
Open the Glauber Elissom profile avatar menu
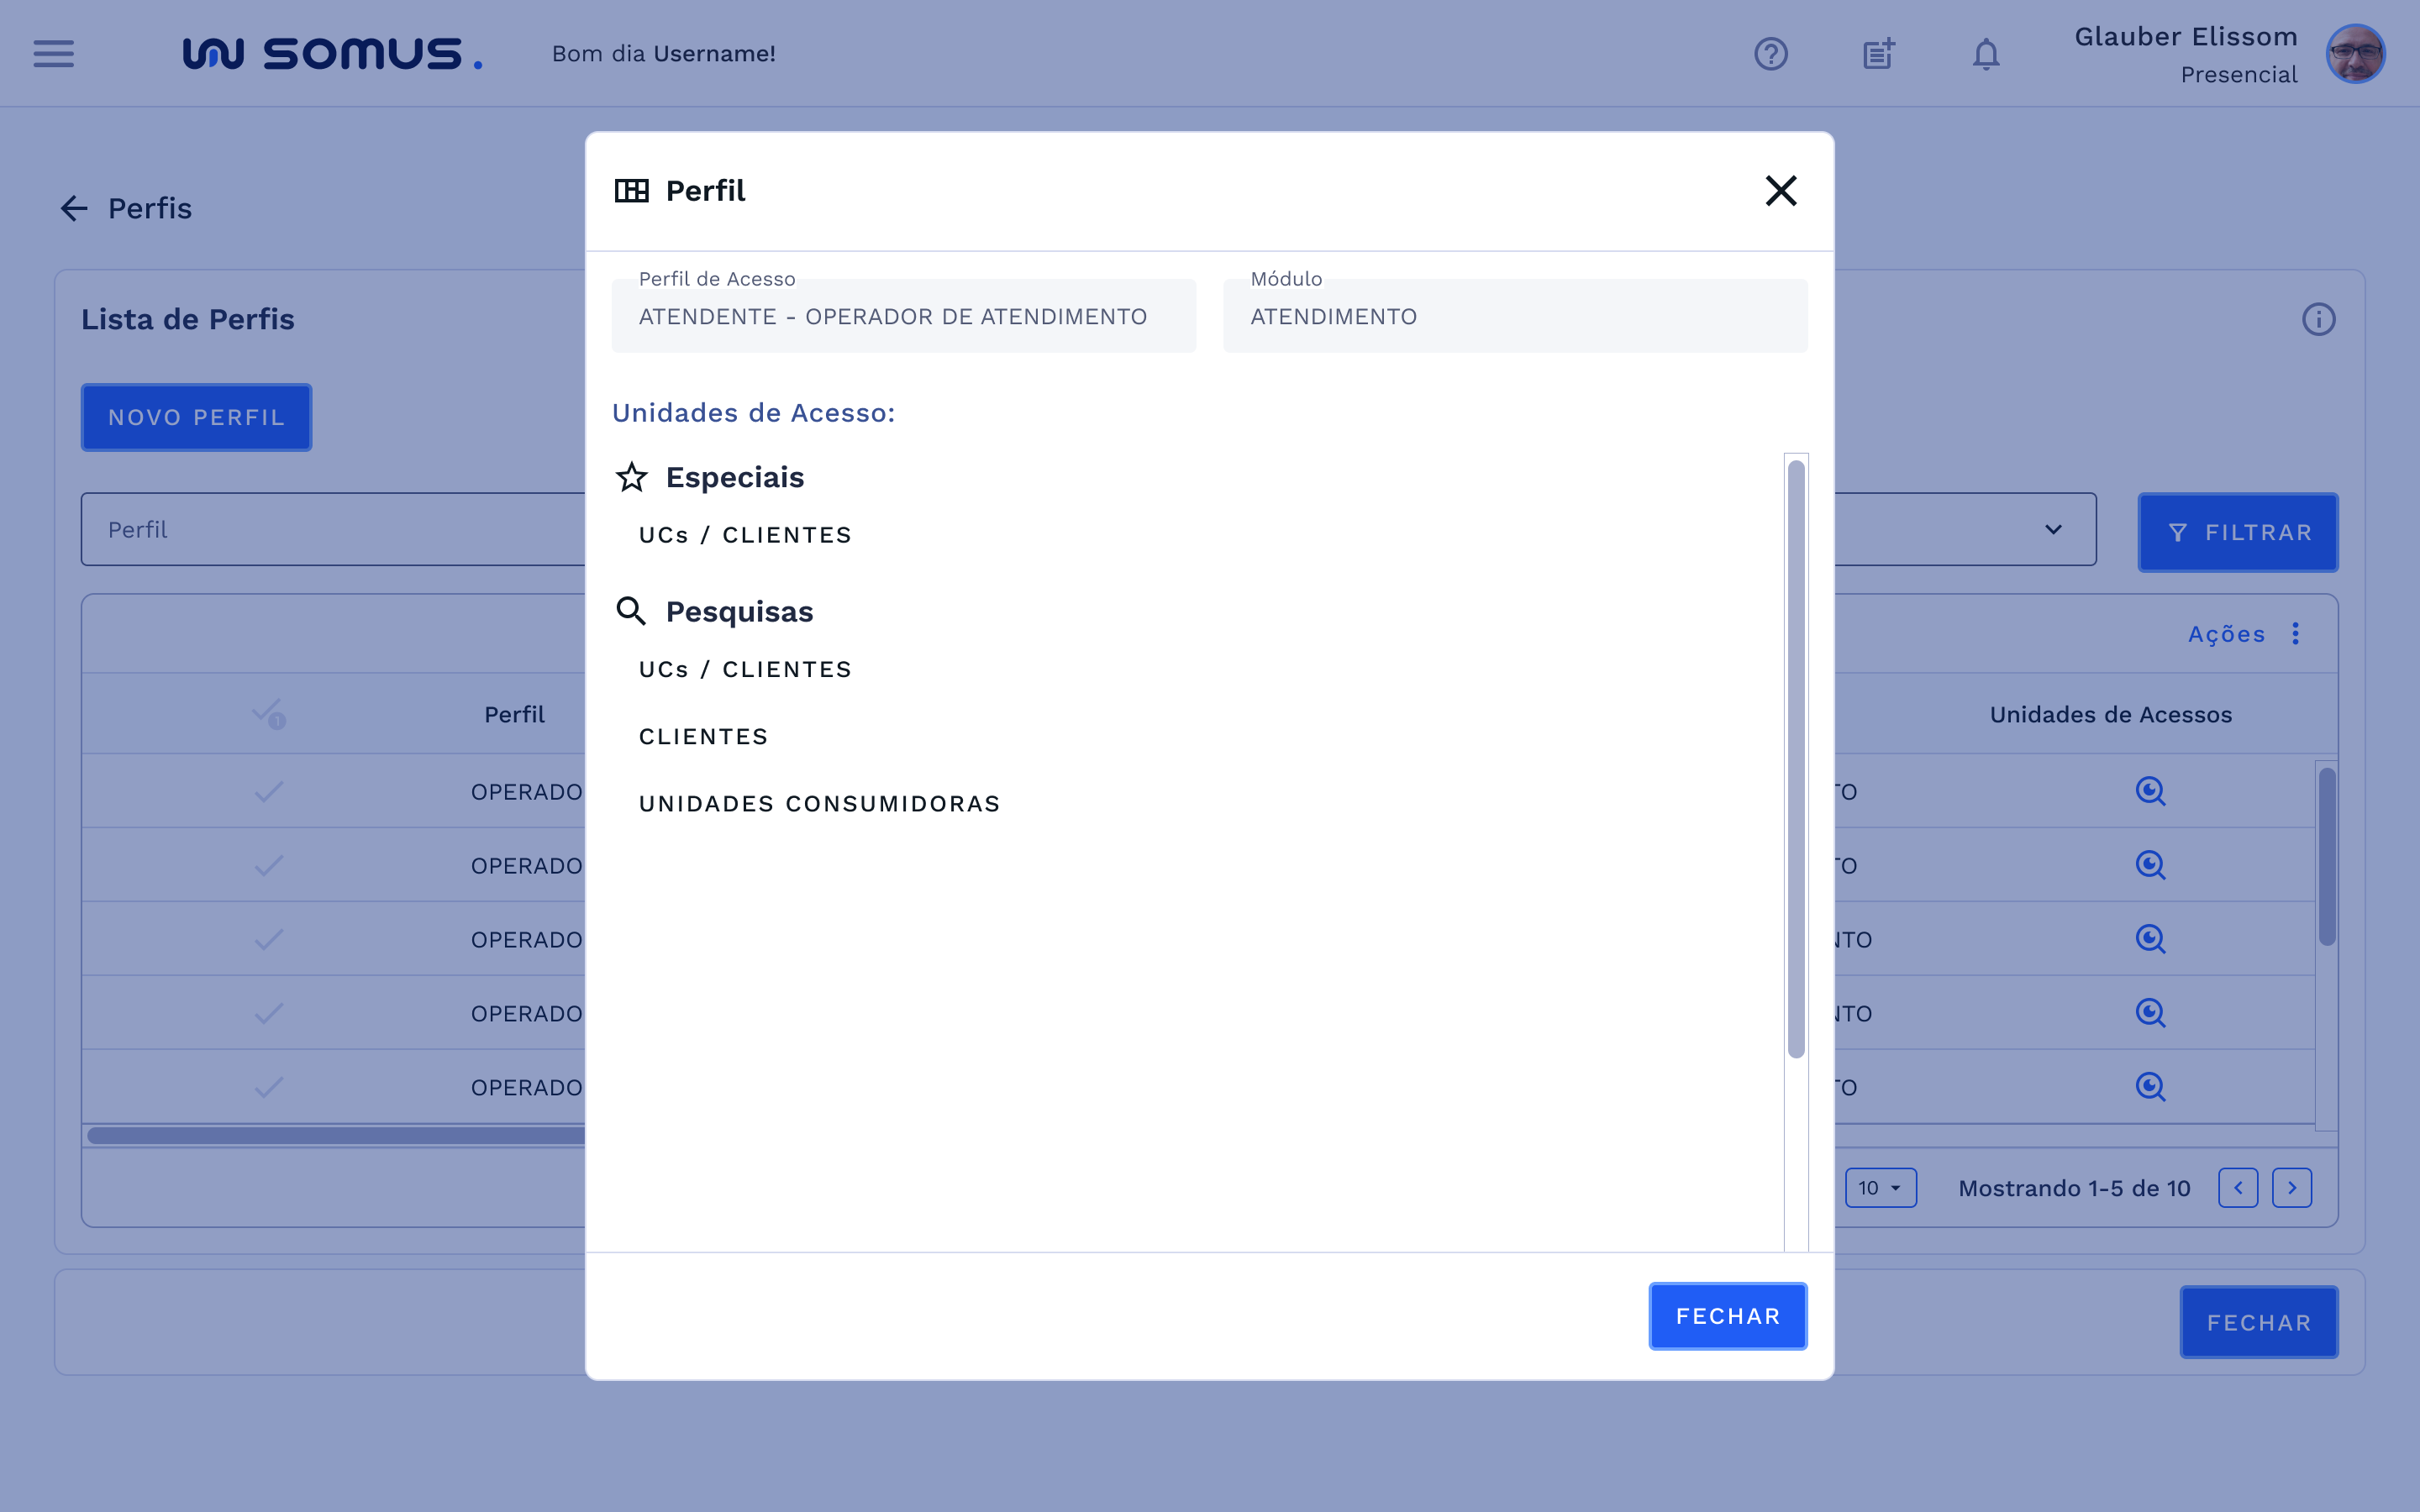click(2355, 53)
